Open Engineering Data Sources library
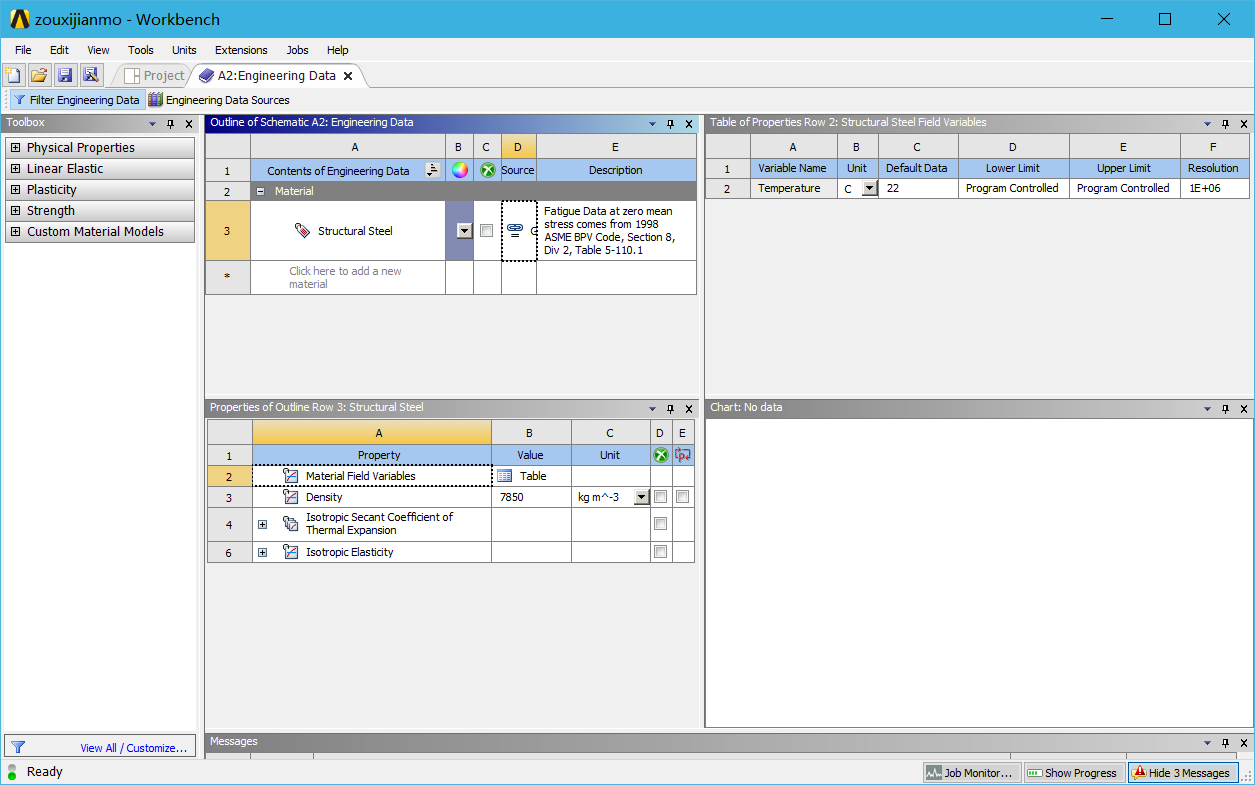This screenshot has height=785, width=1255. 219,100
